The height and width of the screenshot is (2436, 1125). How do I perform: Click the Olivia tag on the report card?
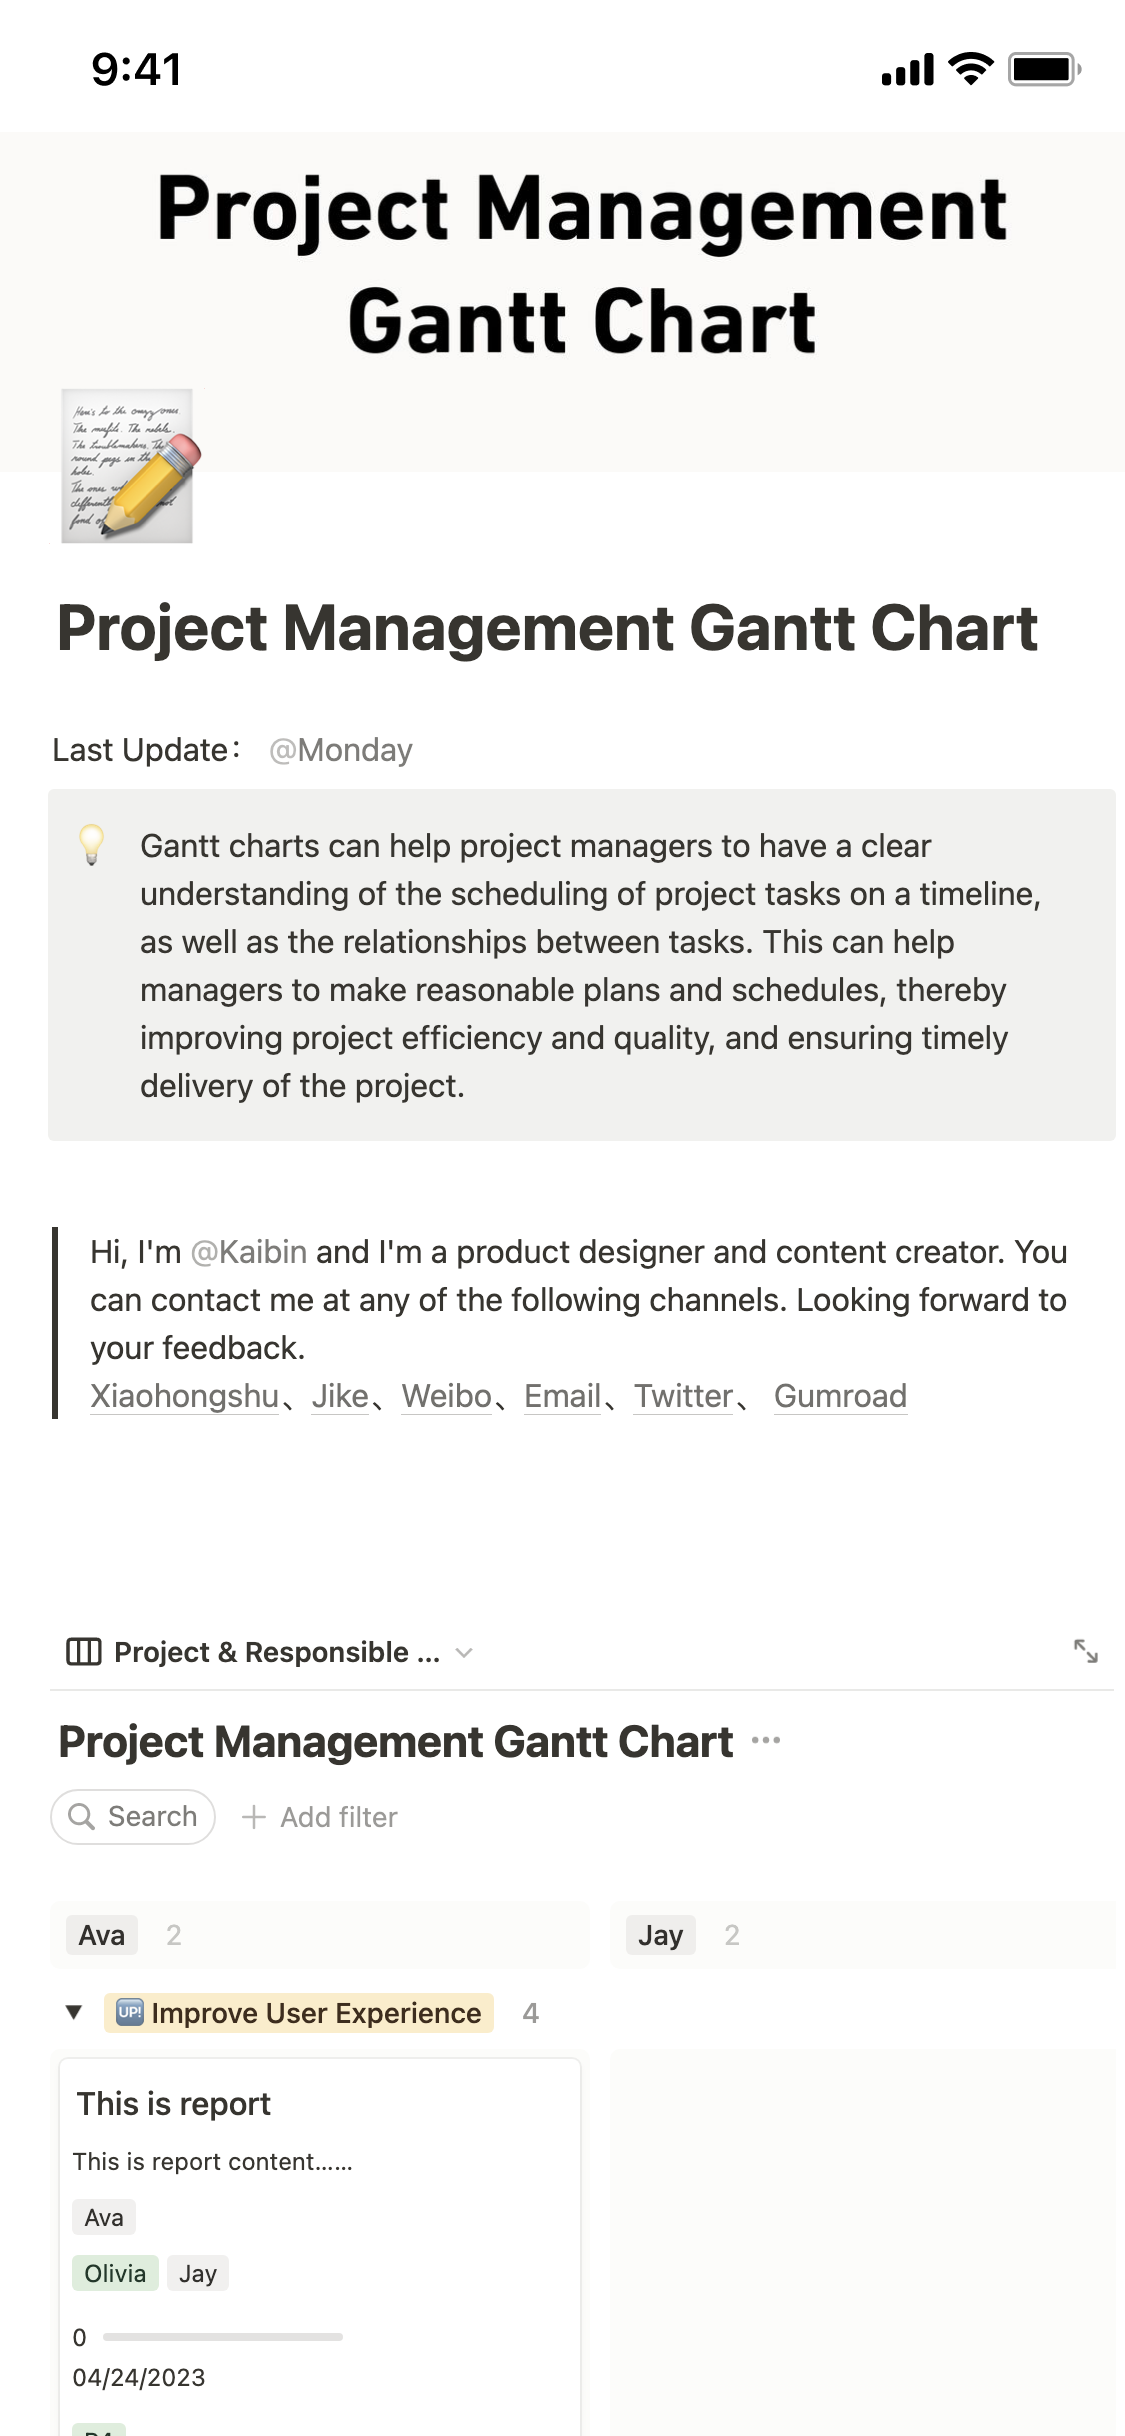pos(115,2273)
